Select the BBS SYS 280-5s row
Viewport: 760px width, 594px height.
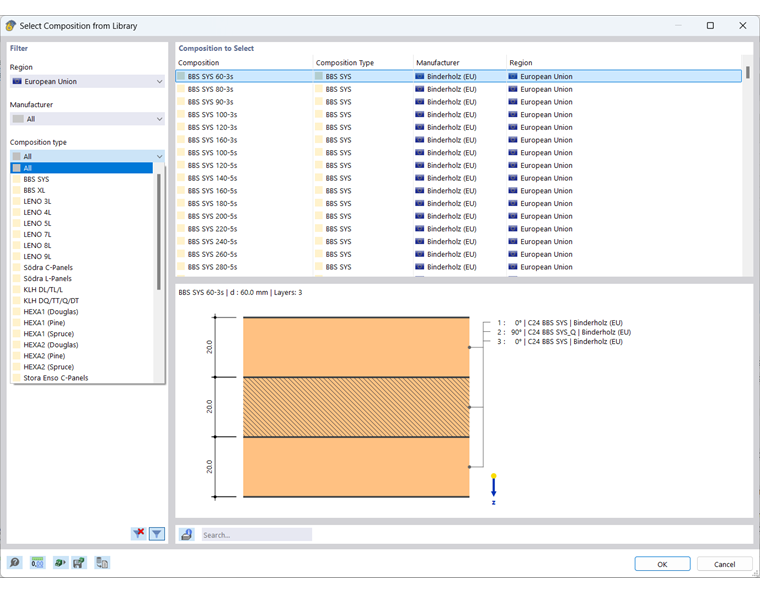(x=458, y=267)
